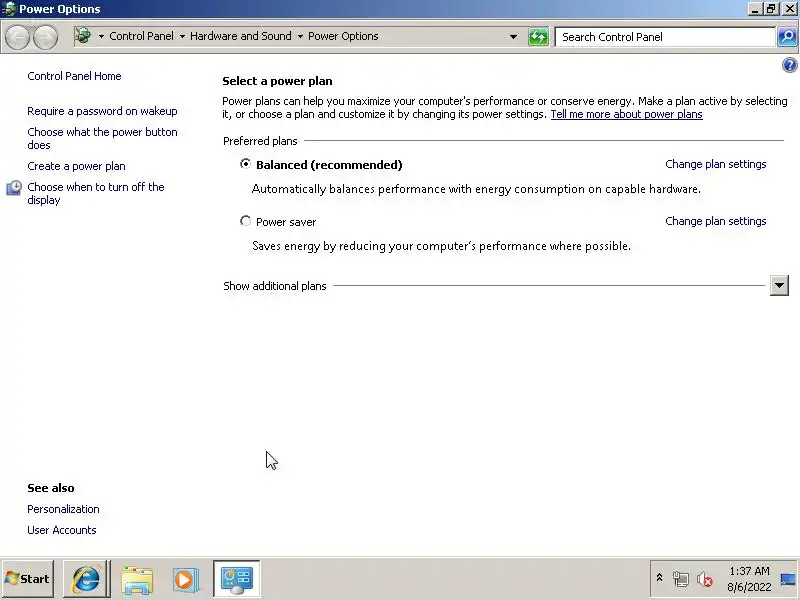
Task: Click the Show desktop icon in tray
Action: (x=788, y=579)
